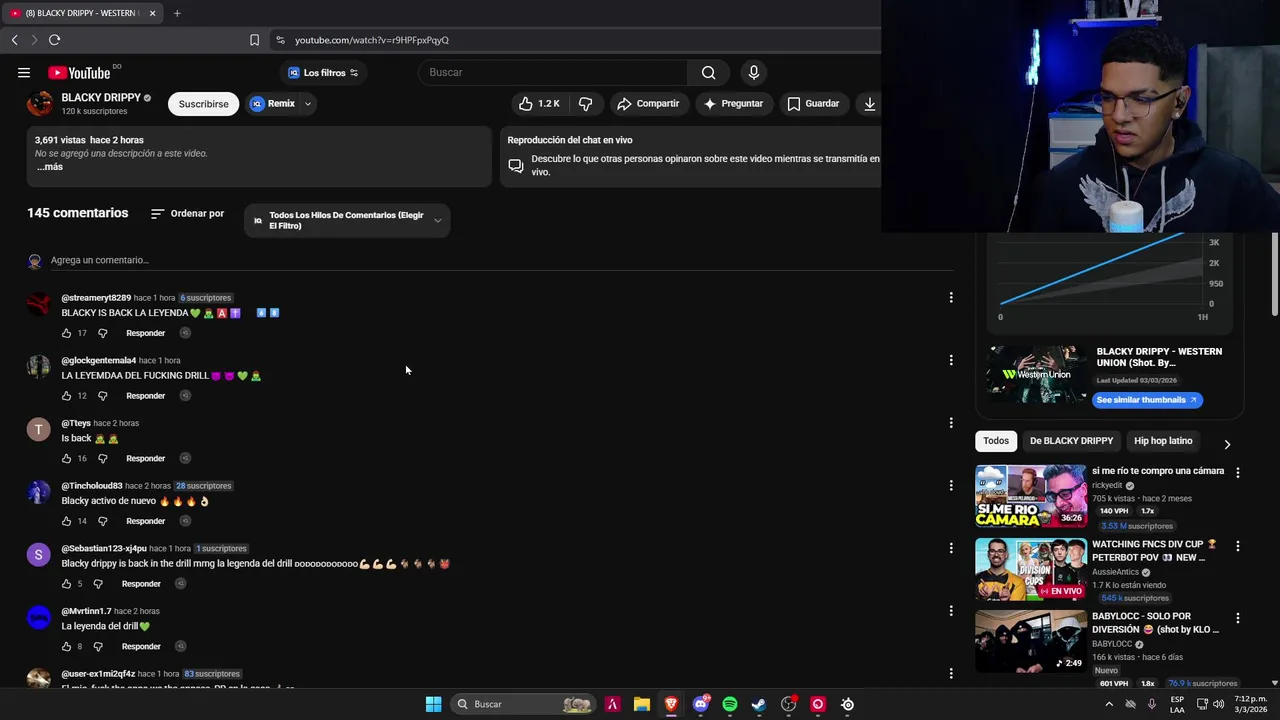The image size is (1280, 720).
Task: Open the 'Los filtros' settings
Action: pos(322,72)
